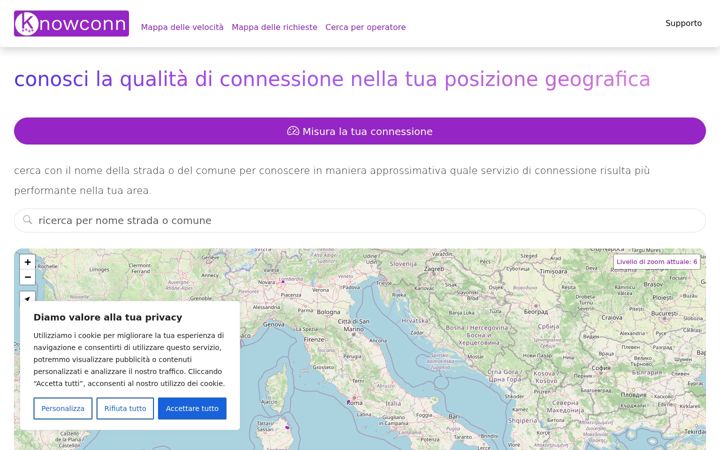
Task: Click the Firenze label on map
Action: click(x=315, y=339)
